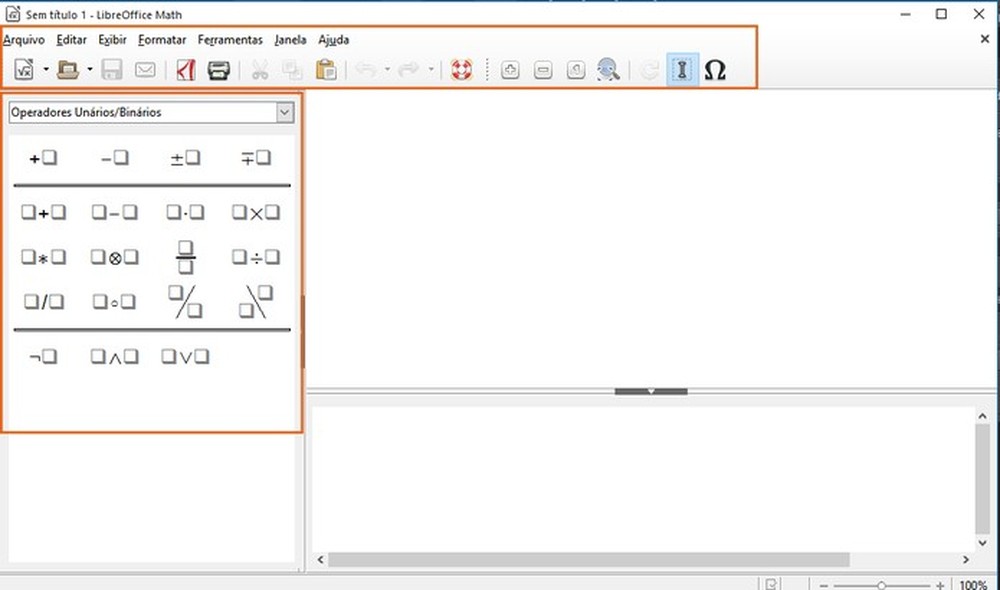The image size is (1000, 590).
Task: Close the Elements panel via its X button
Action: pyautogui.click(x=985, y=40)
